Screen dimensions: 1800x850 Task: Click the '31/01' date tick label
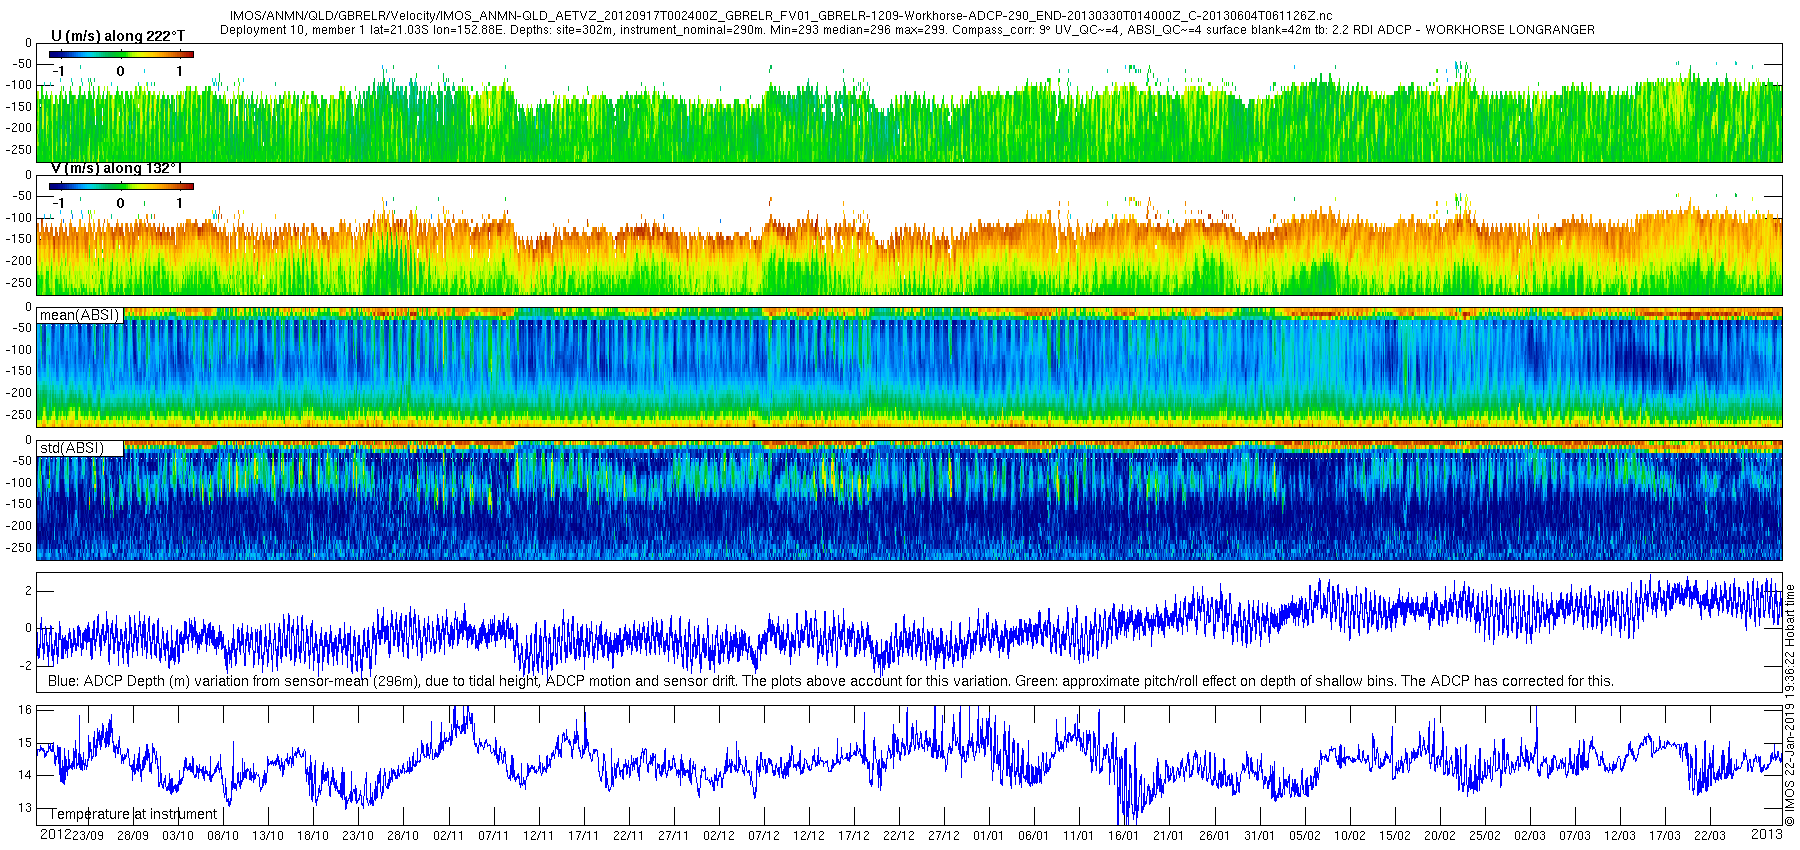coord(1259,836)
